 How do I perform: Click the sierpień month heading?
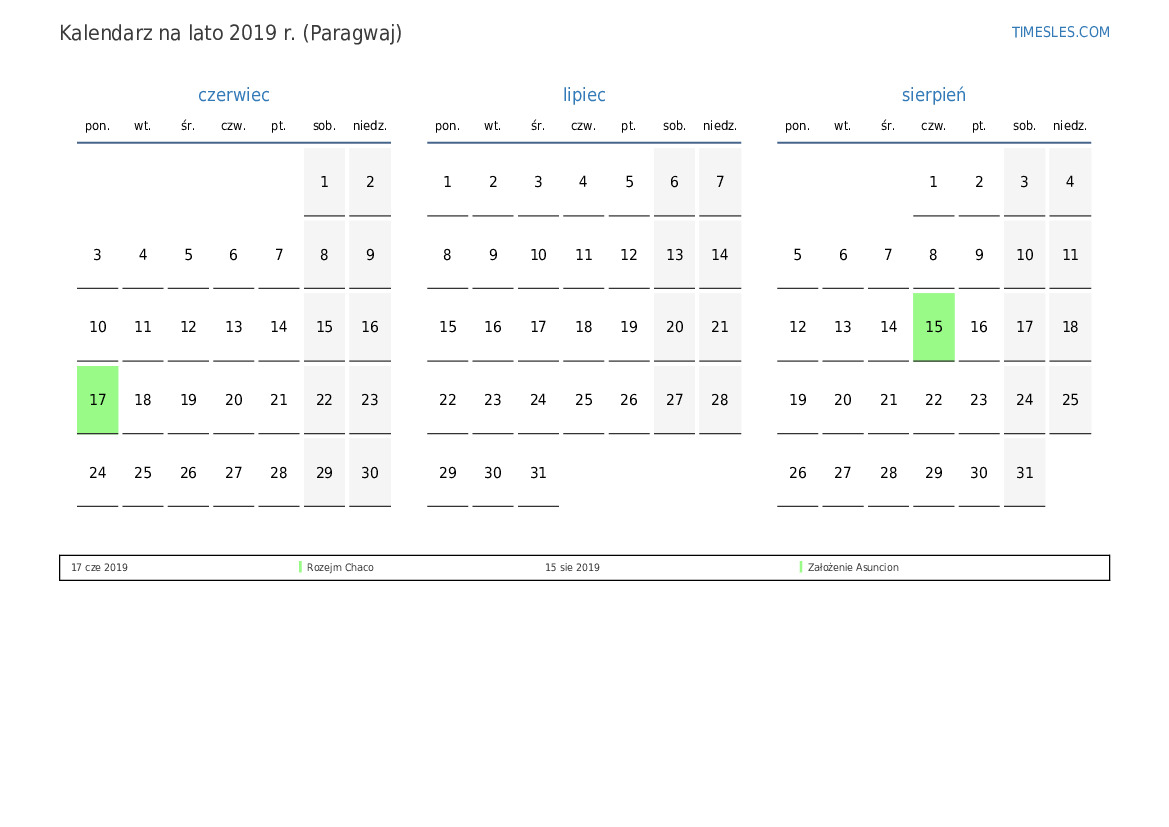coord(933,95)
